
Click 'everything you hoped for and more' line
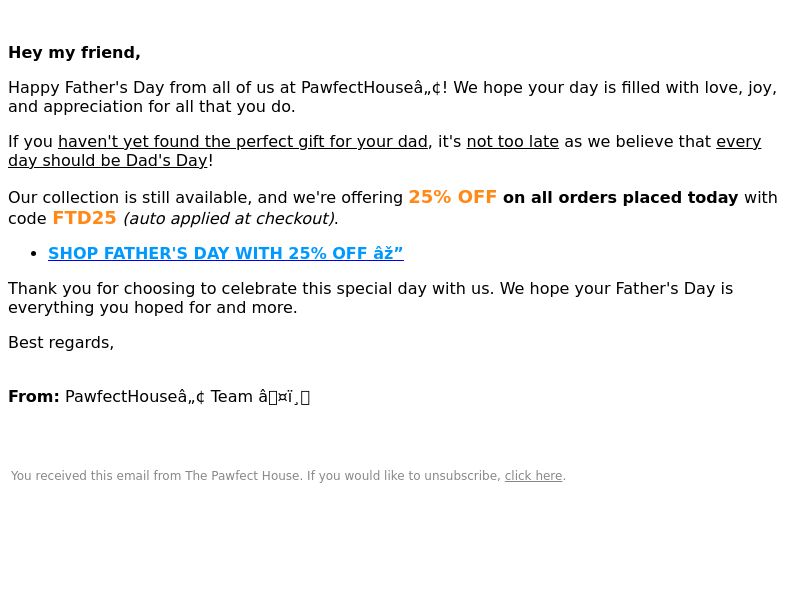(153, 308)
